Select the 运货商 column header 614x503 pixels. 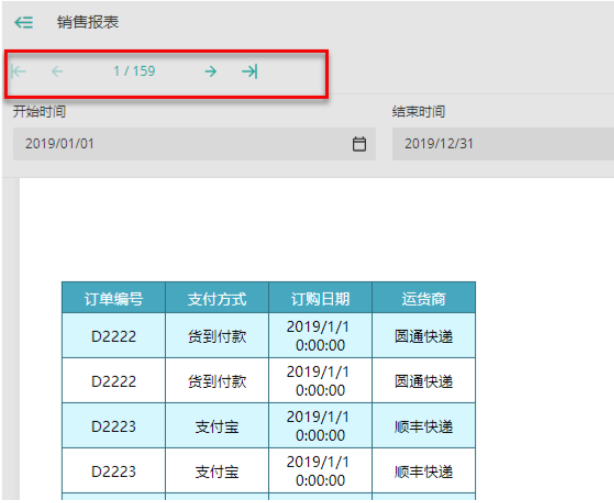tap(423, 298)
